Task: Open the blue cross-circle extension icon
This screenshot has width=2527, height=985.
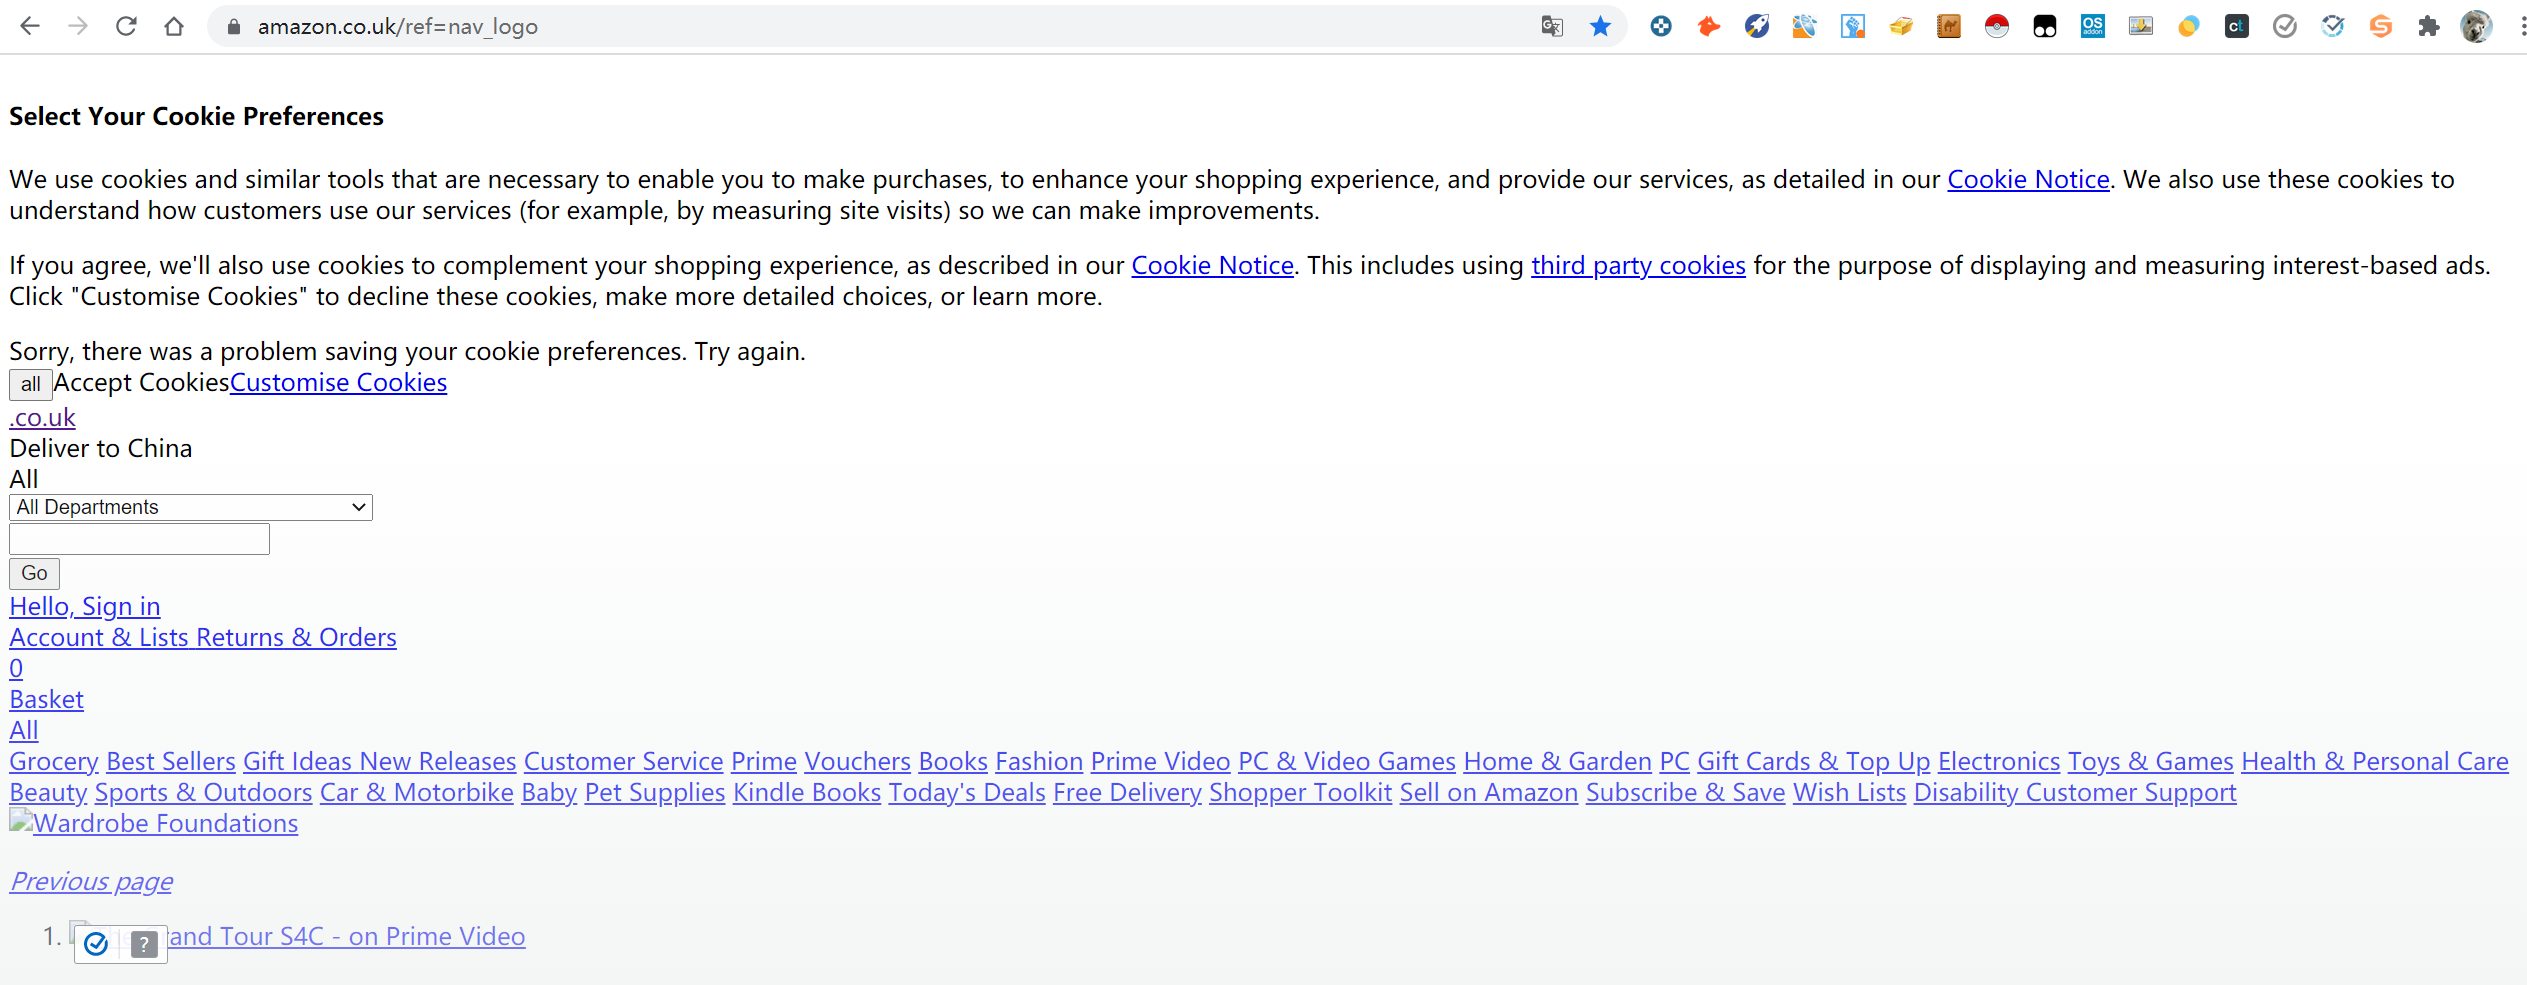Action: pyautogui.click(x=1661, y=27)
